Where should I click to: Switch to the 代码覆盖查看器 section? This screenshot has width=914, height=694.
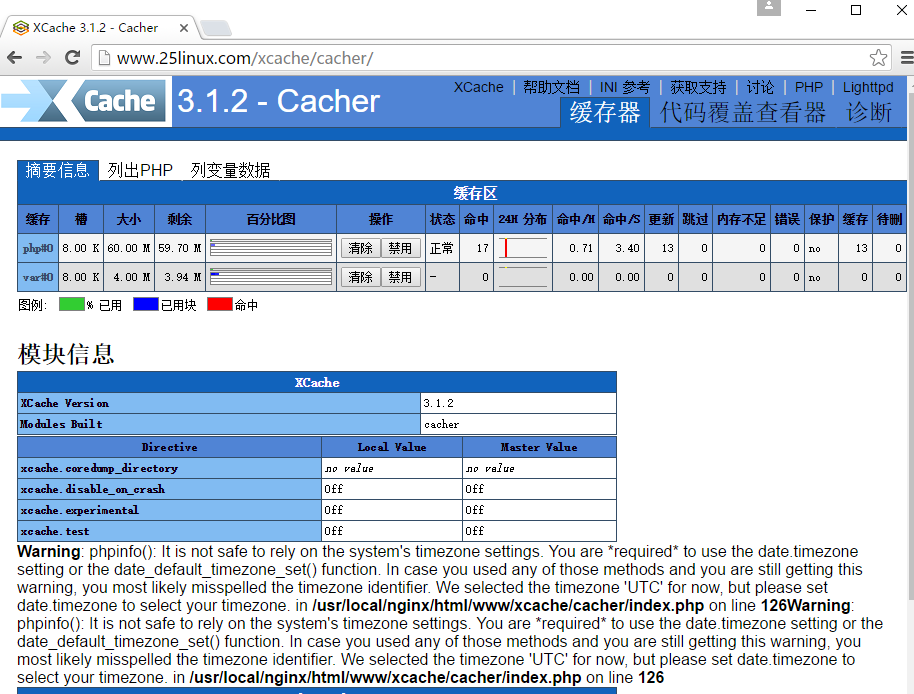(743, 112)
